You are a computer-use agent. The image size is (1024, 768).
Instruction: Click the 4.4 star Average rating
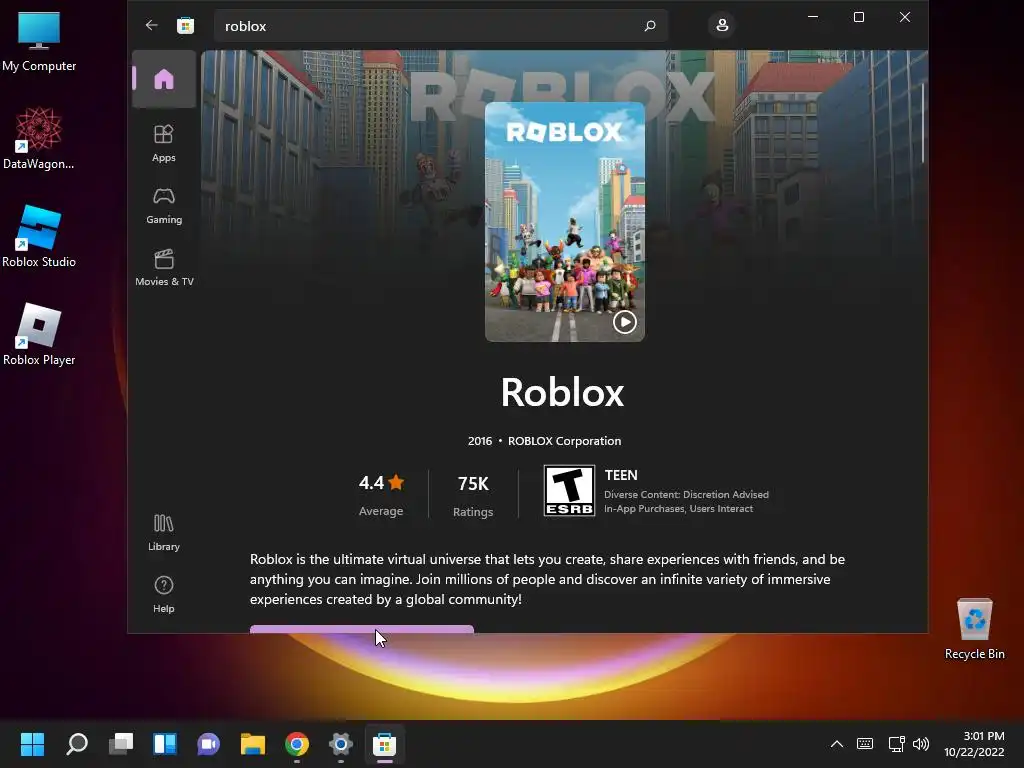click(x=381, y=494)
